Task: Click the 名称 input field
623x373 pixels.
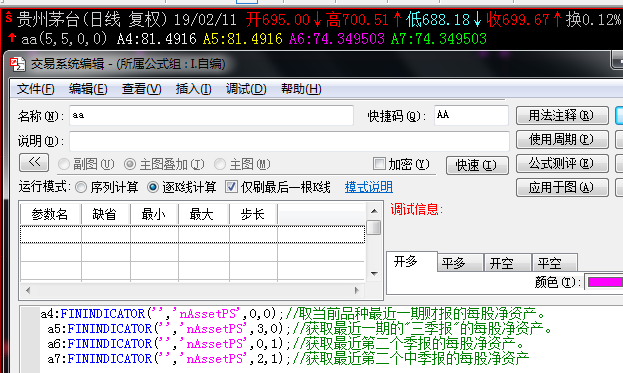Action: 211,116
